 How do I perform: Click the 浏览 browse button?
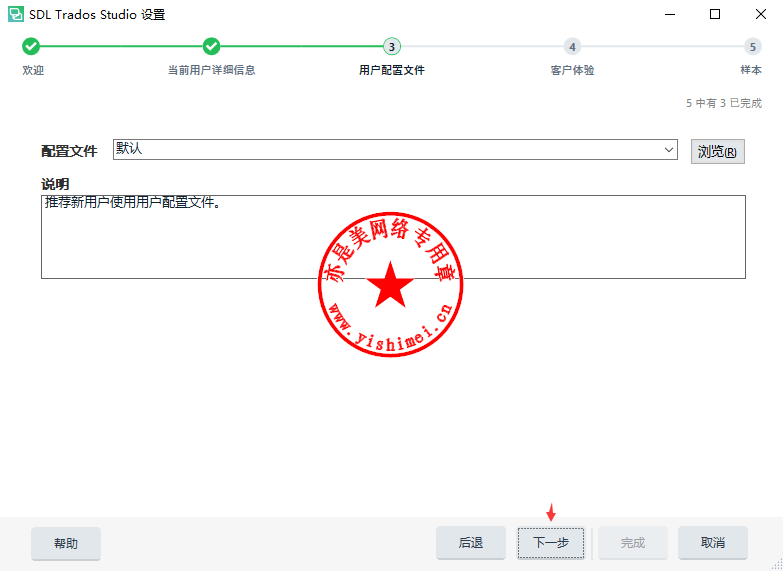(x=718, y=151)
